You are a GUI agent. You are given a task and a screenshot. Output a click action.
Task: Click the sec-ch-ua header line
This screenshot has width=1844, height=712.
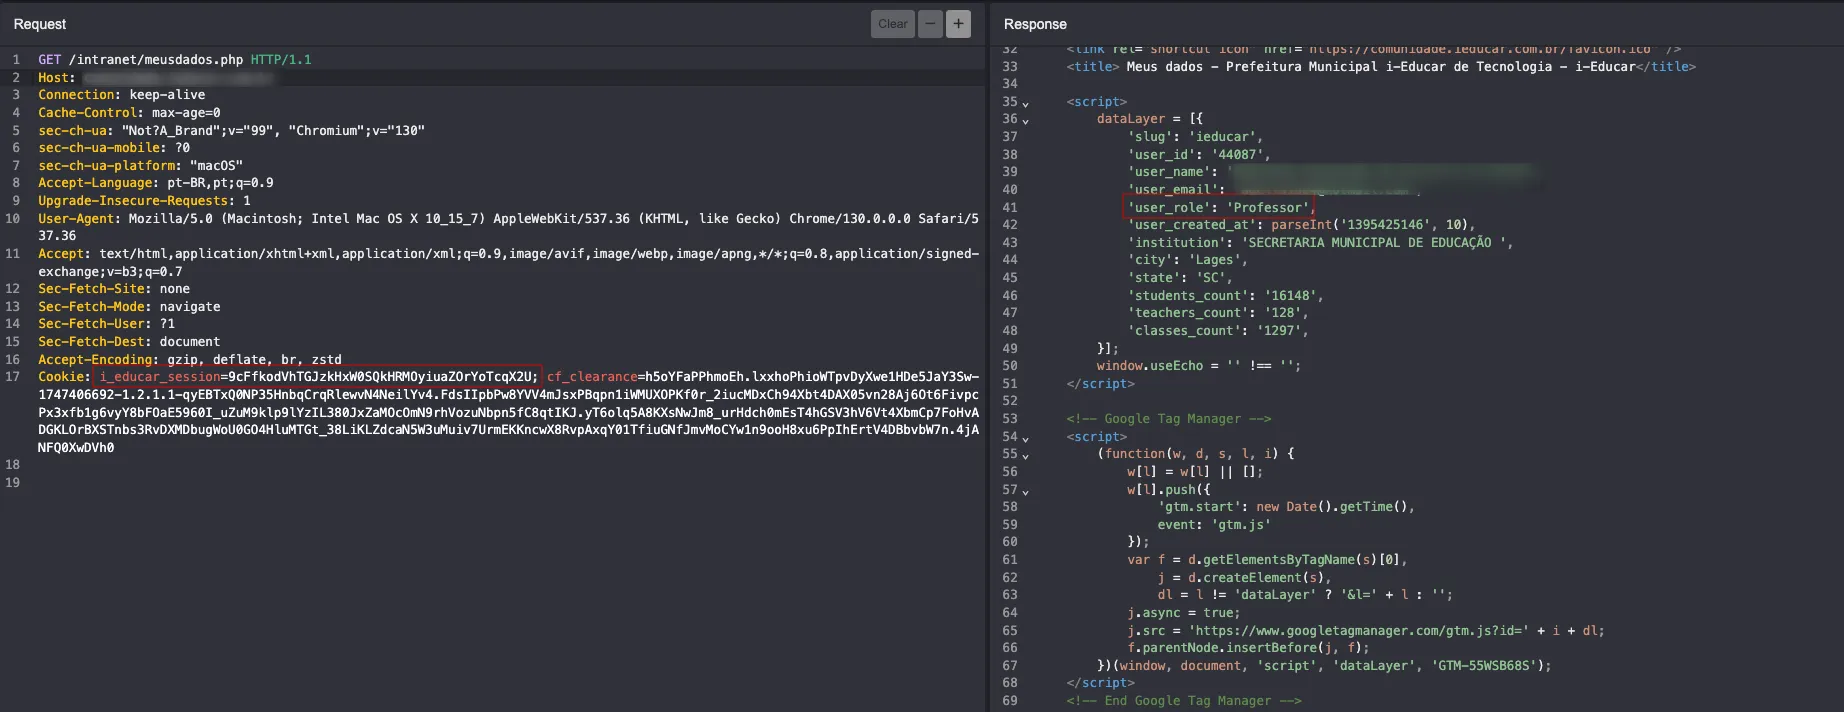click(231, 131)
